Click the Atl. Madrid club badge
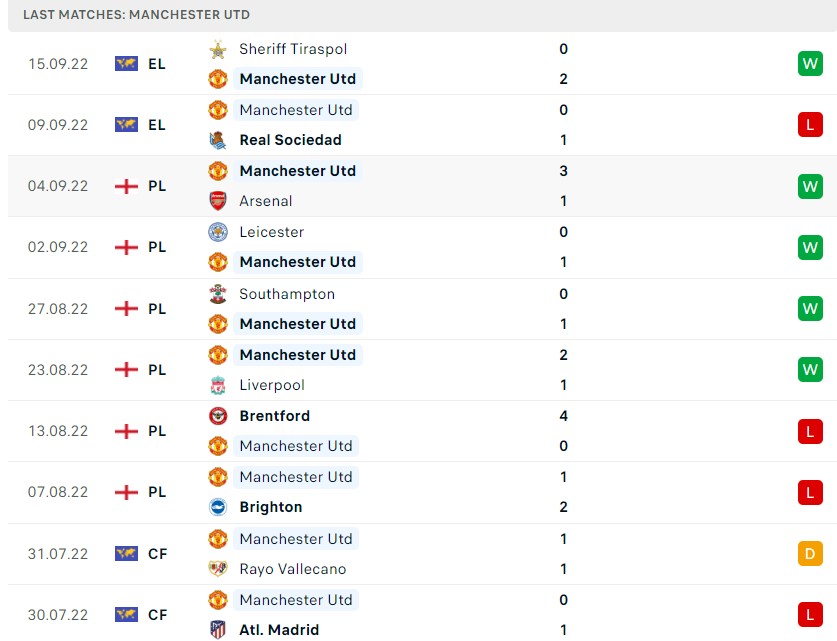The height and width of the screenshot is (641, 837). [218, 630]
